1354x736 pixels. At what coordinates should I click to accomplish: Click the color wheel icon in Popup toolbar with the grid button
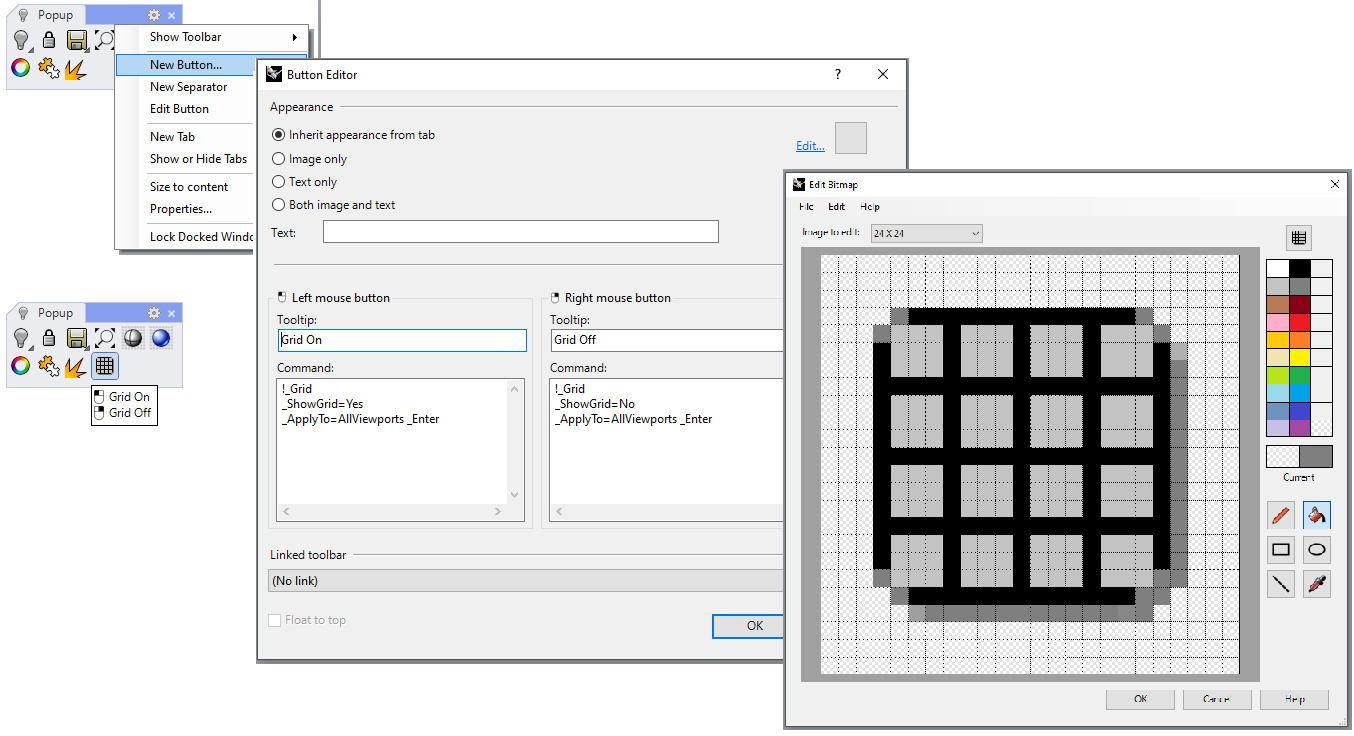(20, 366)
